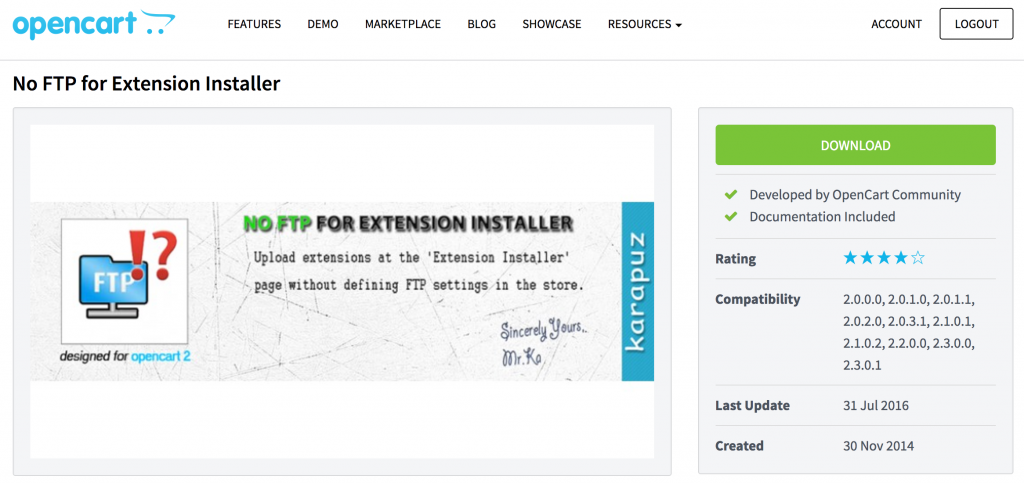Click the Rating label
The height and width of the screenshot is (483, 1024).
click(735, 258)
